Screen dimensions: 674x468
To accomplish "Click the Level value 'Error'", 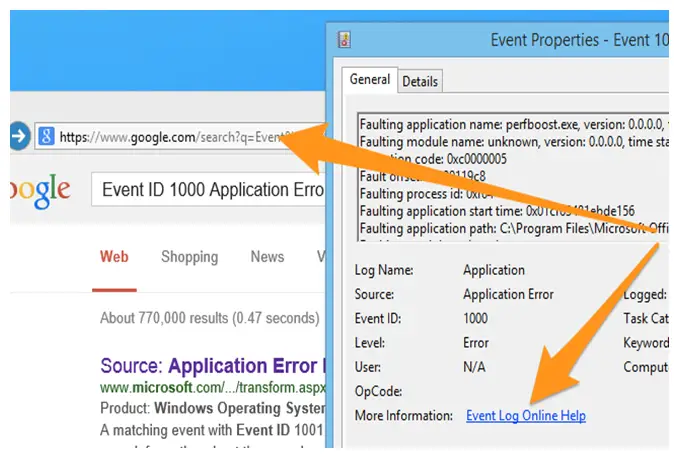I will [x=476, y=343].
